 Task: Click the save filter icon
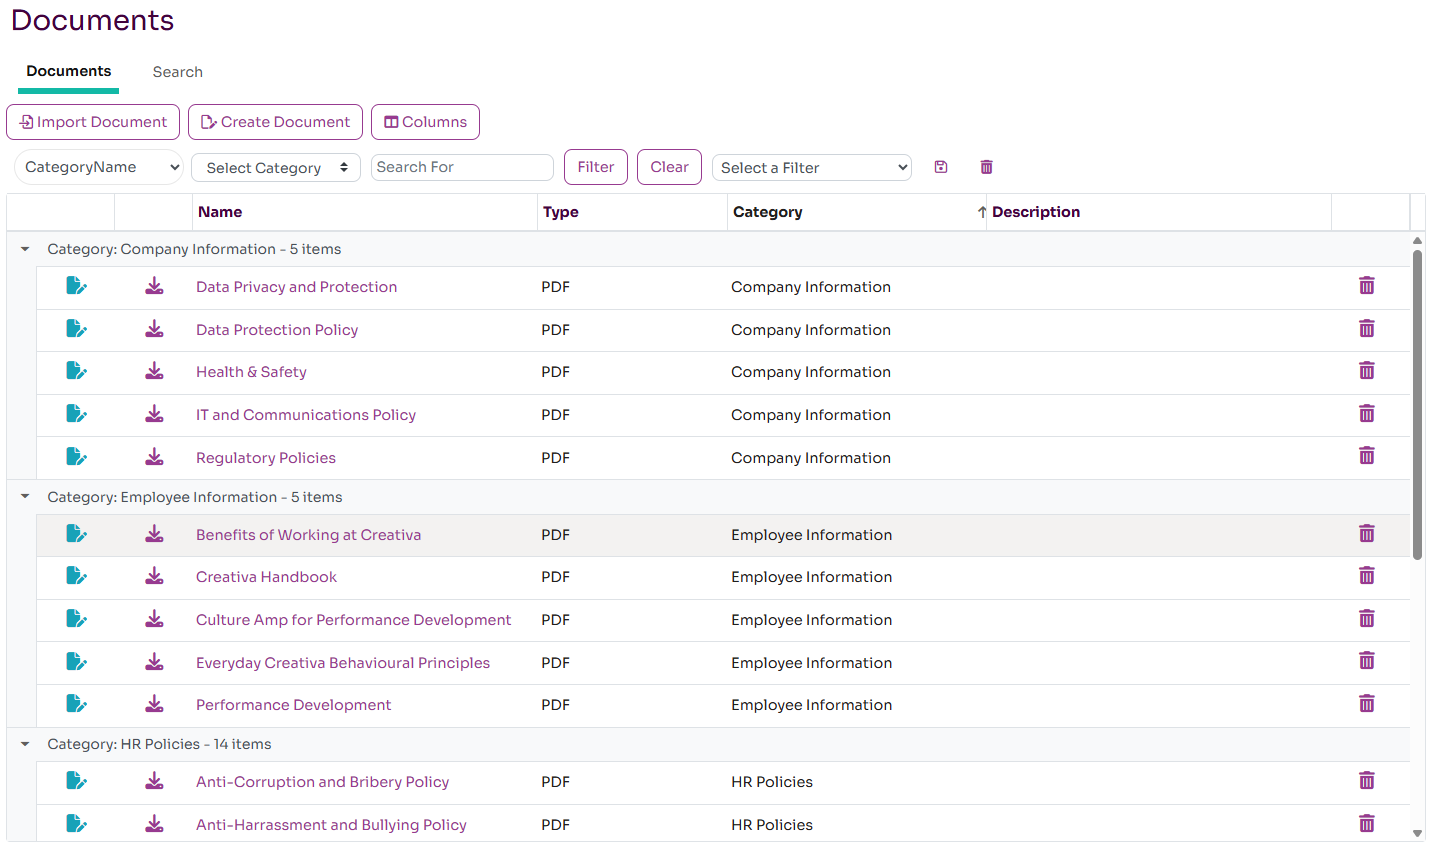click(941, 167)
